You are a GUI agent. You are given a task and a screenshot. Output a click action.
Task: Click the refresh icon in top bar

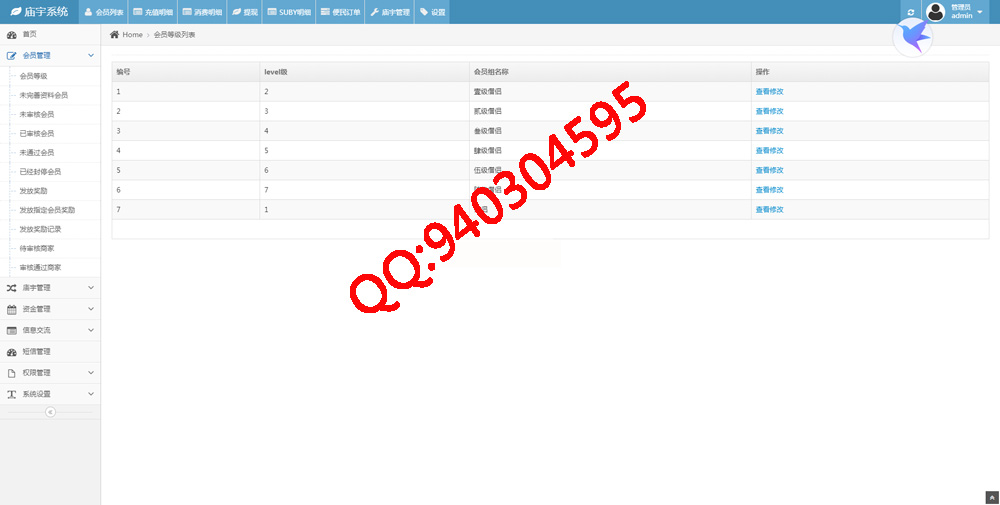point(910,12)
